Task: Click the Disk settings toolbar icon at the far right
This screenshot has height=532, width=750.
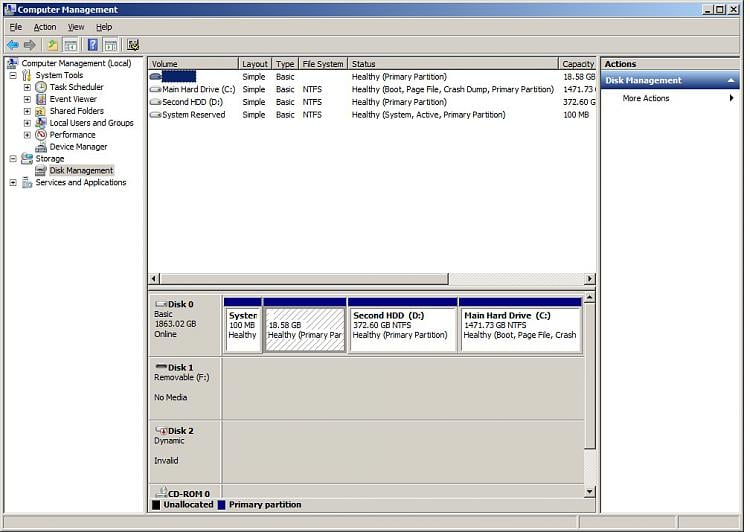Action: [133, 45]
